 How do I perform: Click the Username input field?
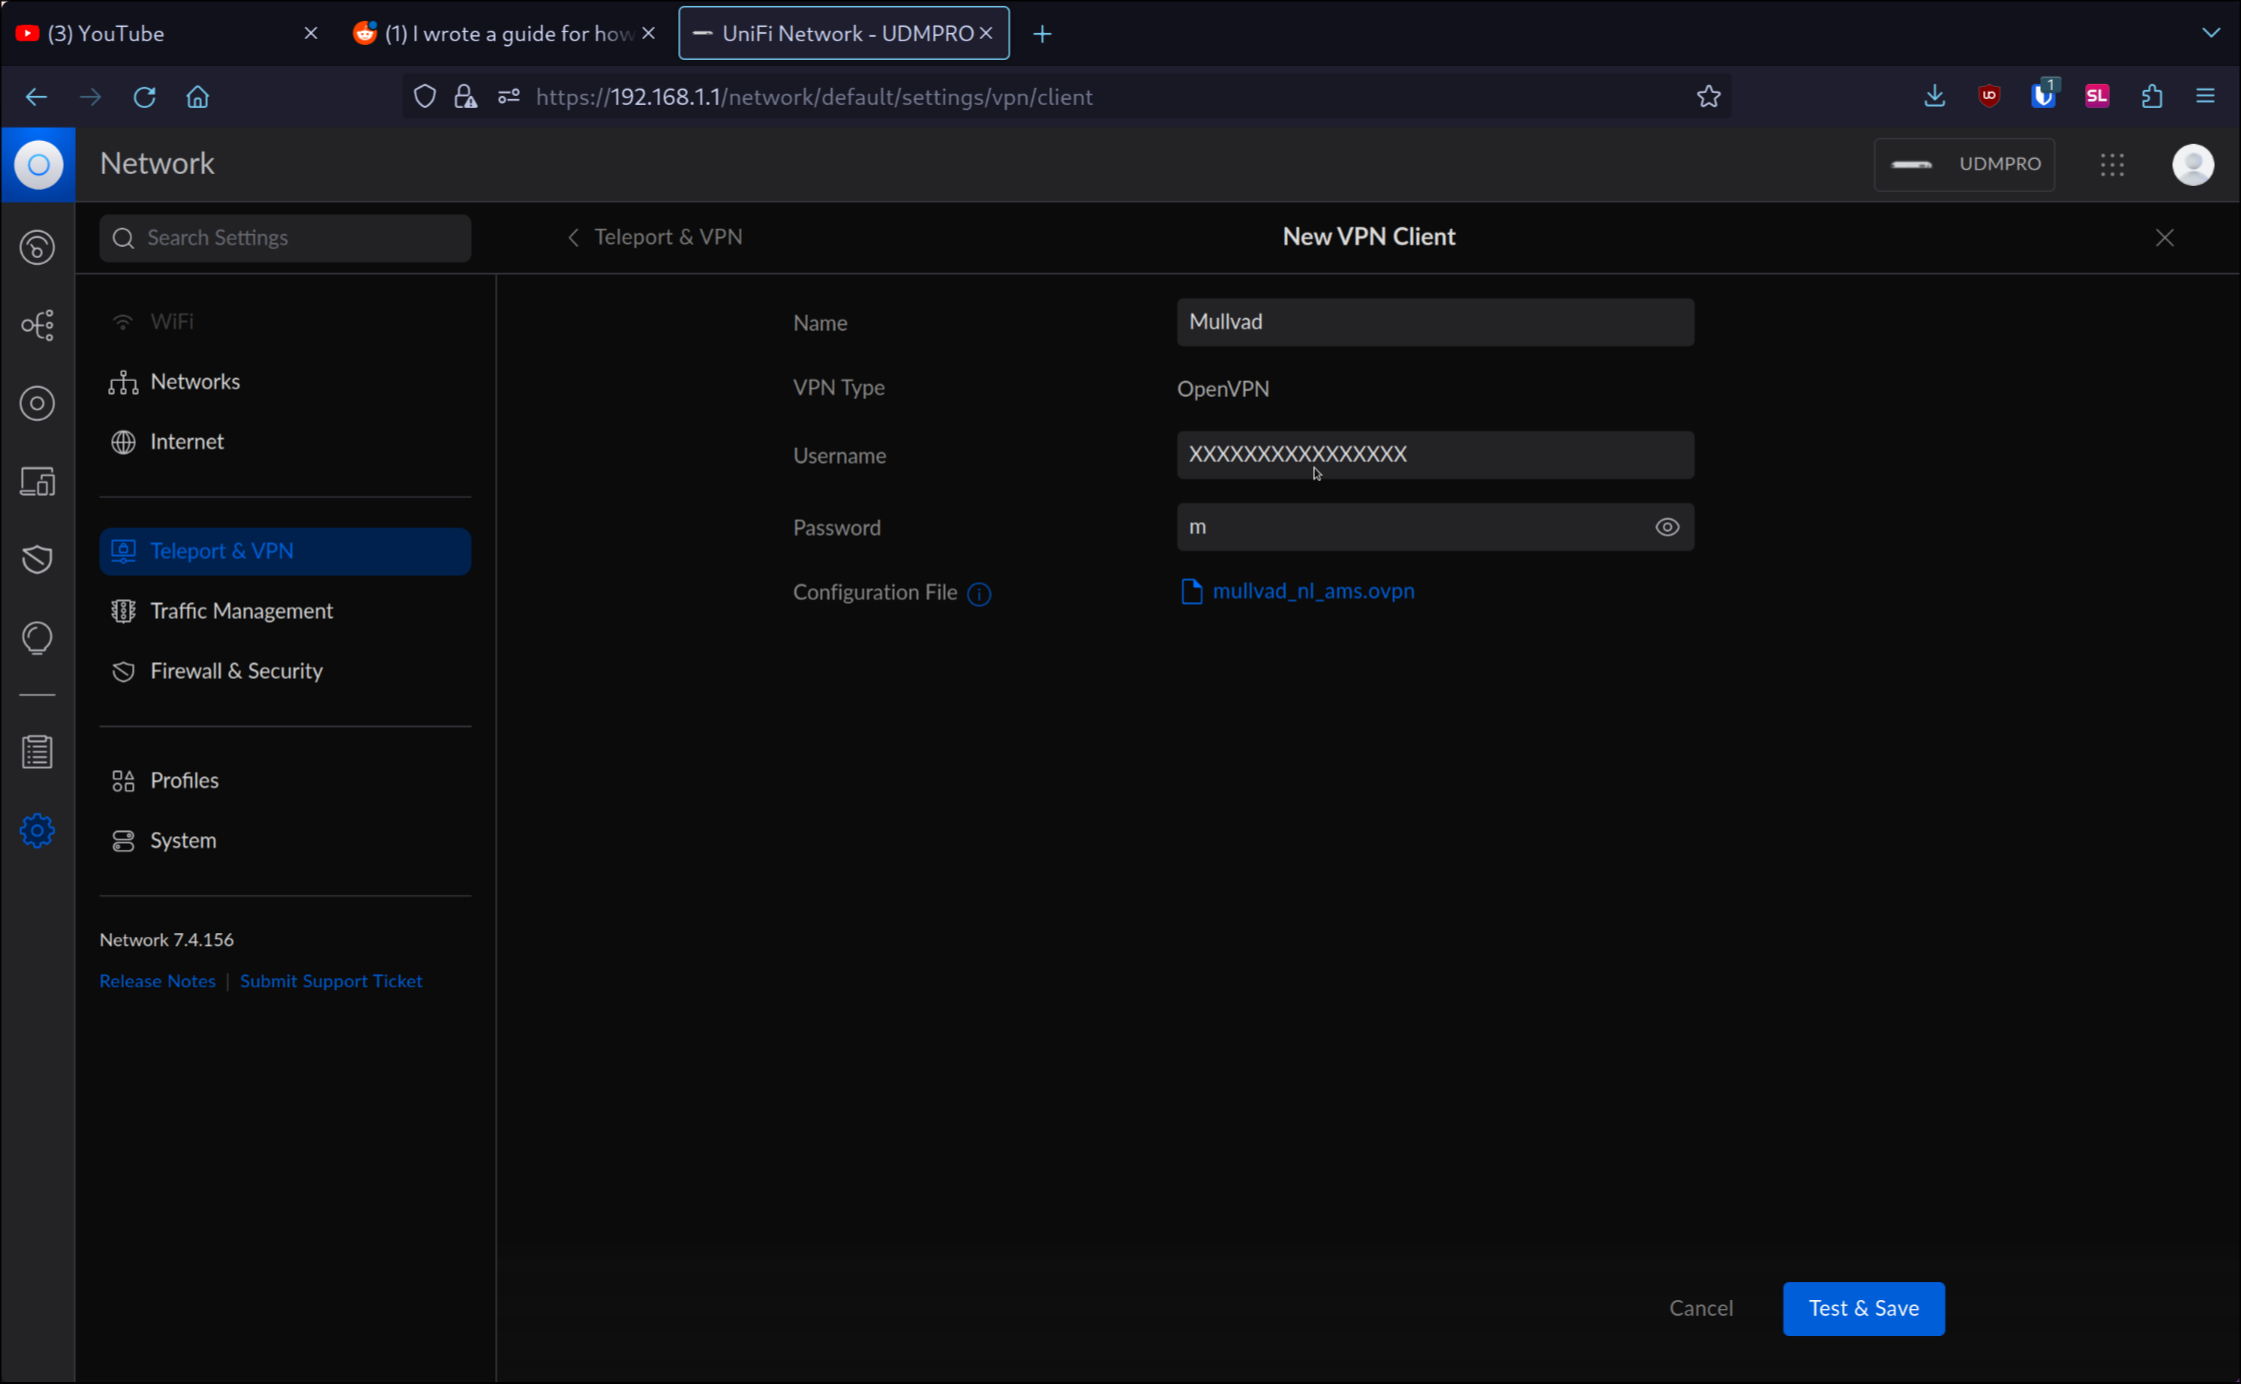tap(1435, 455)
